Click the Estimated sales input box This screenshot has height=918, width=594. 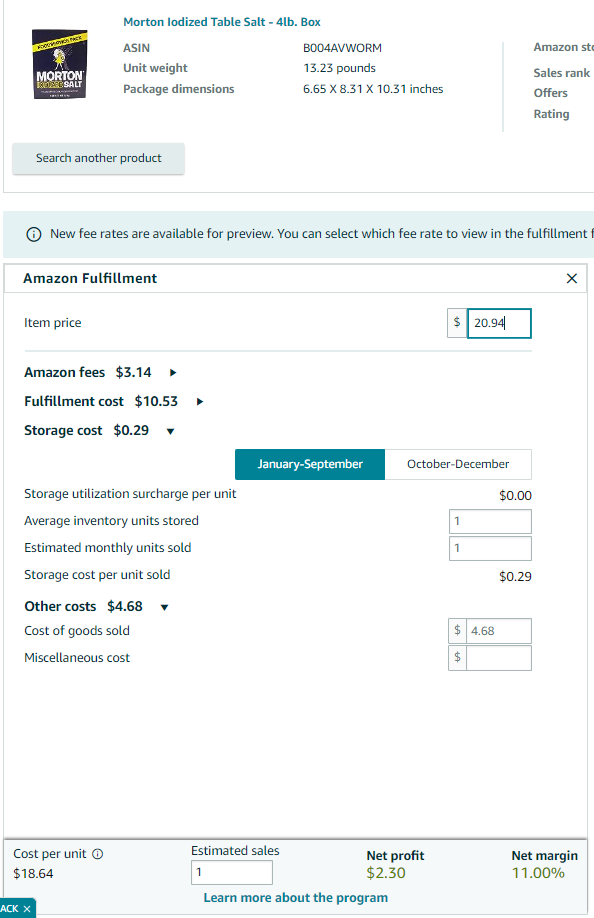(x=232, y=872)
